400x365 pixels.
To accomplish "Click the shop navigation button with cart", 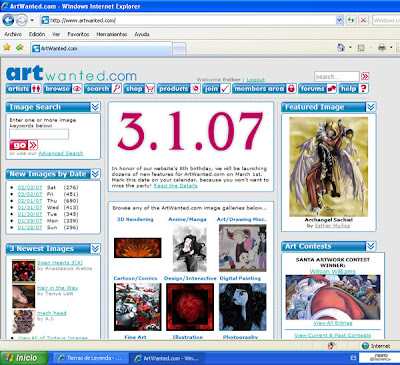I will [139, 89].
